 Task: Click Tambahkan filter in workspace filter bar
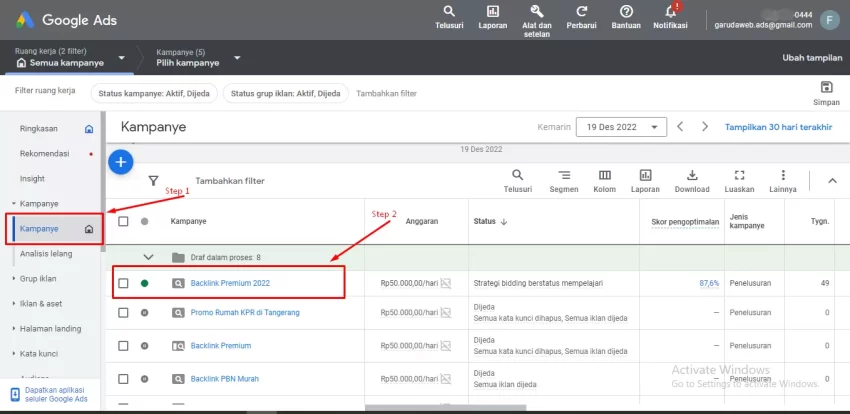pyautogui.click(x=387, y=93)
